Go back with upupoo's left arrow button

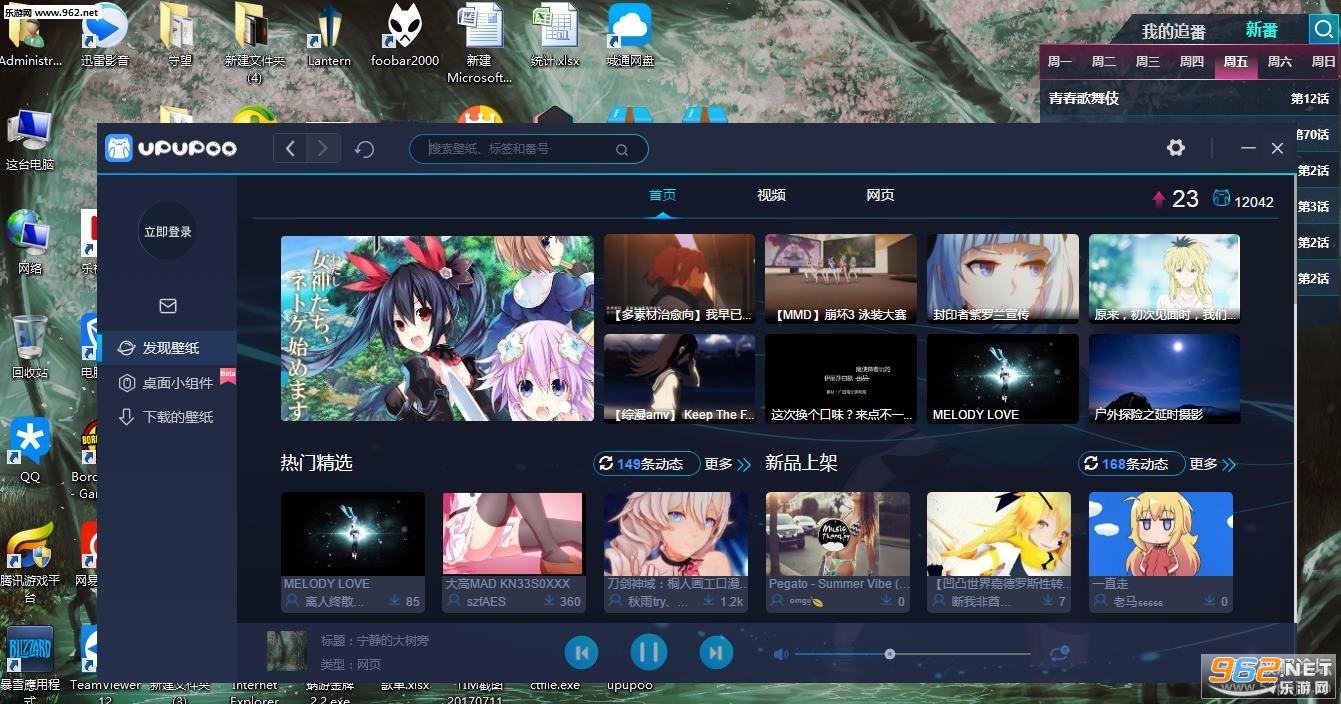click(290, 149)
